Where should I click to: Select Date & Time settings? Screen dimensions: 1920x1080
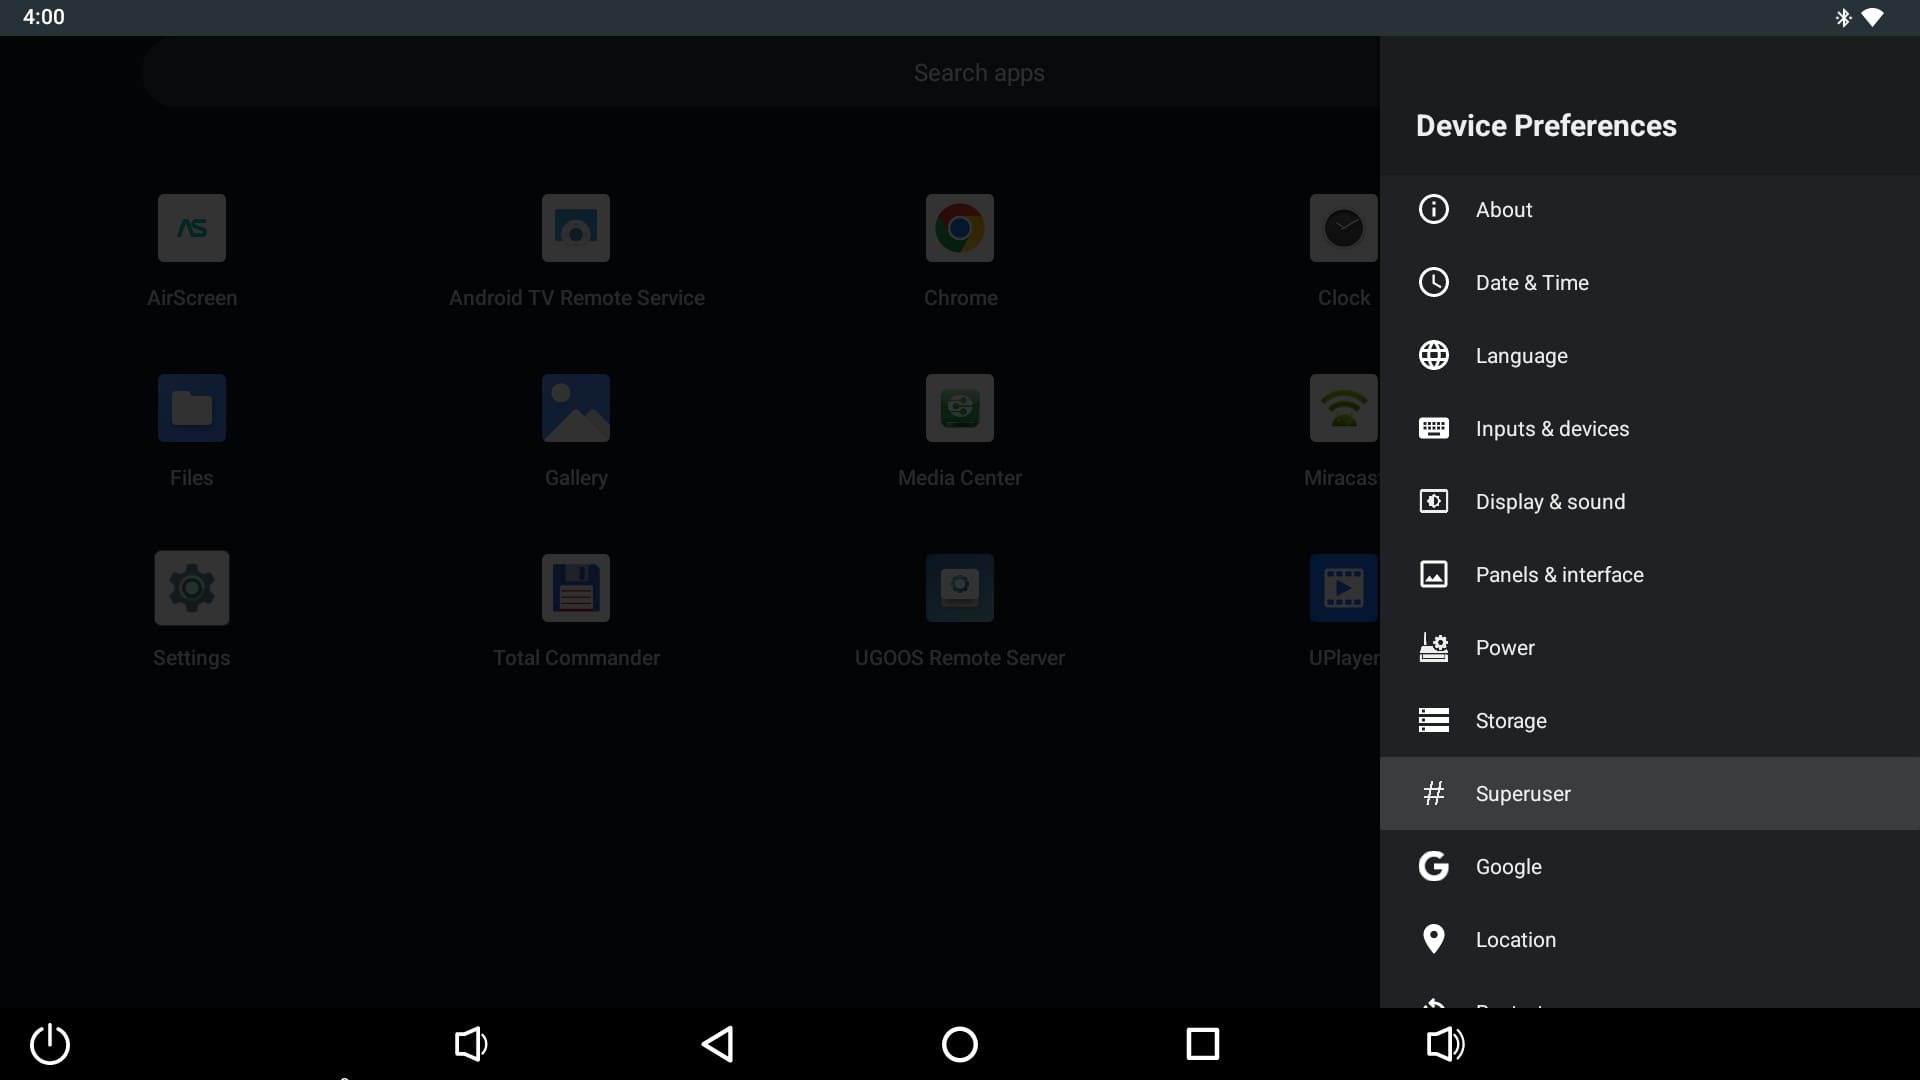[1531, 283]
